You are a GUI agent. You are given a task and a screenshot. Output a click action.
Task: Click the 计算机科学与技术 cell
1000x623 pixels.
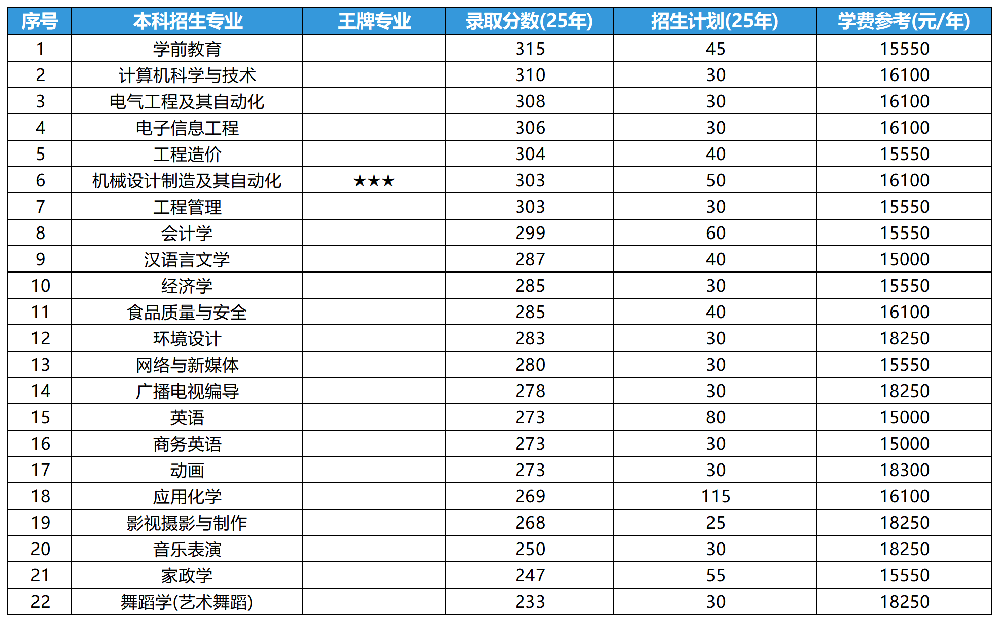(187, 75)
